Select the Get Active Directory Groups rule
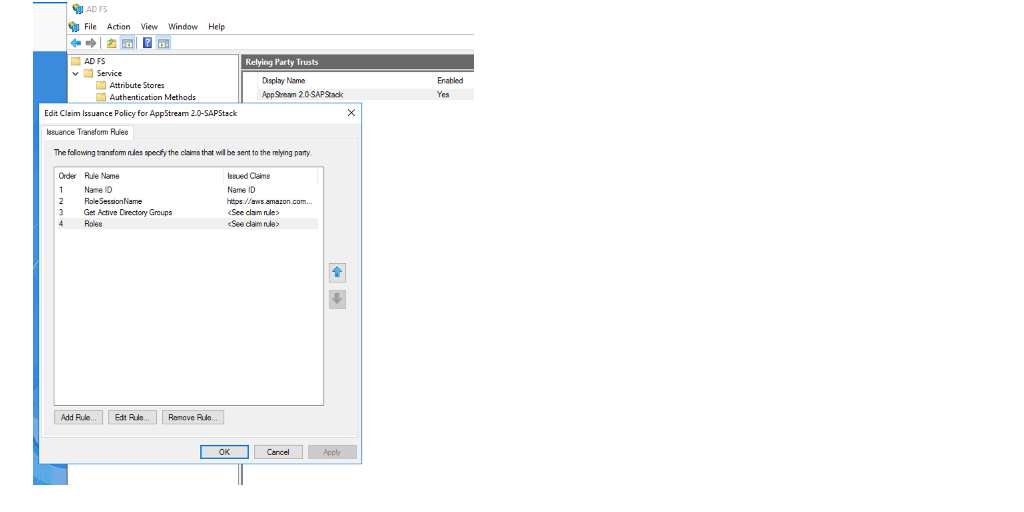The image size is (1024, 512). pos(187,212)
